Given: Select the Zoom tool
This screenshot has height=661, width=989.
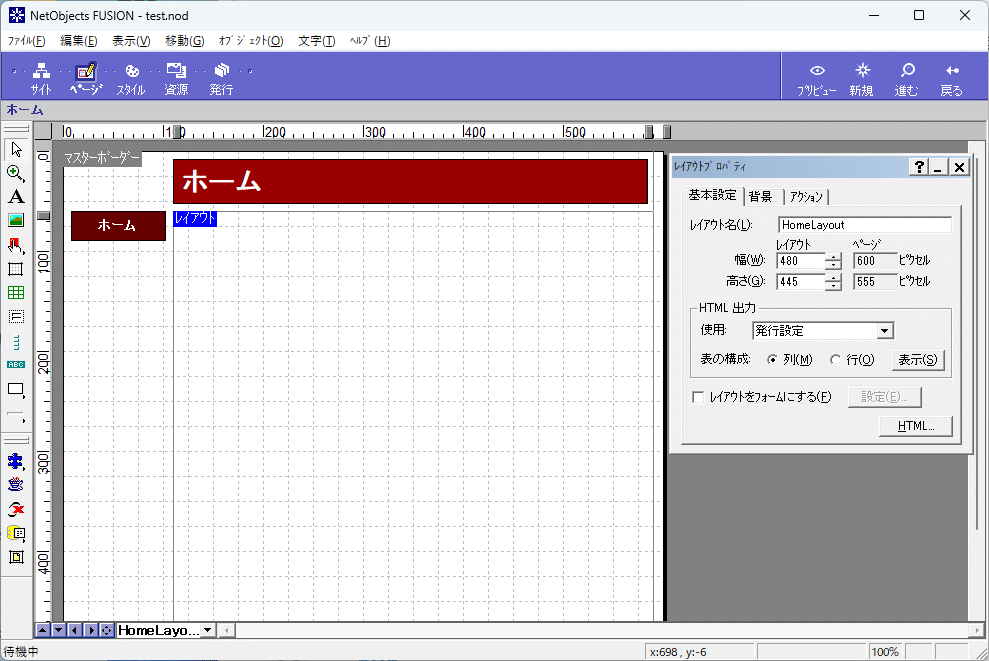Looking at the screenshot, I should [14, 172].
